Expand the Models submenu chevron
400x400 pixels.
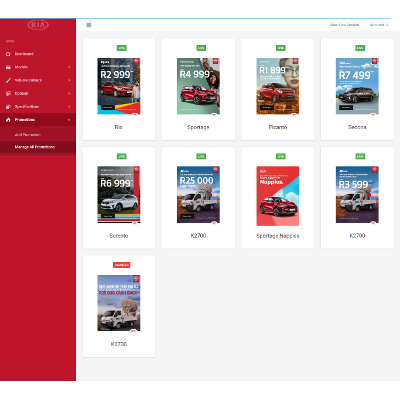pos(69,67)
